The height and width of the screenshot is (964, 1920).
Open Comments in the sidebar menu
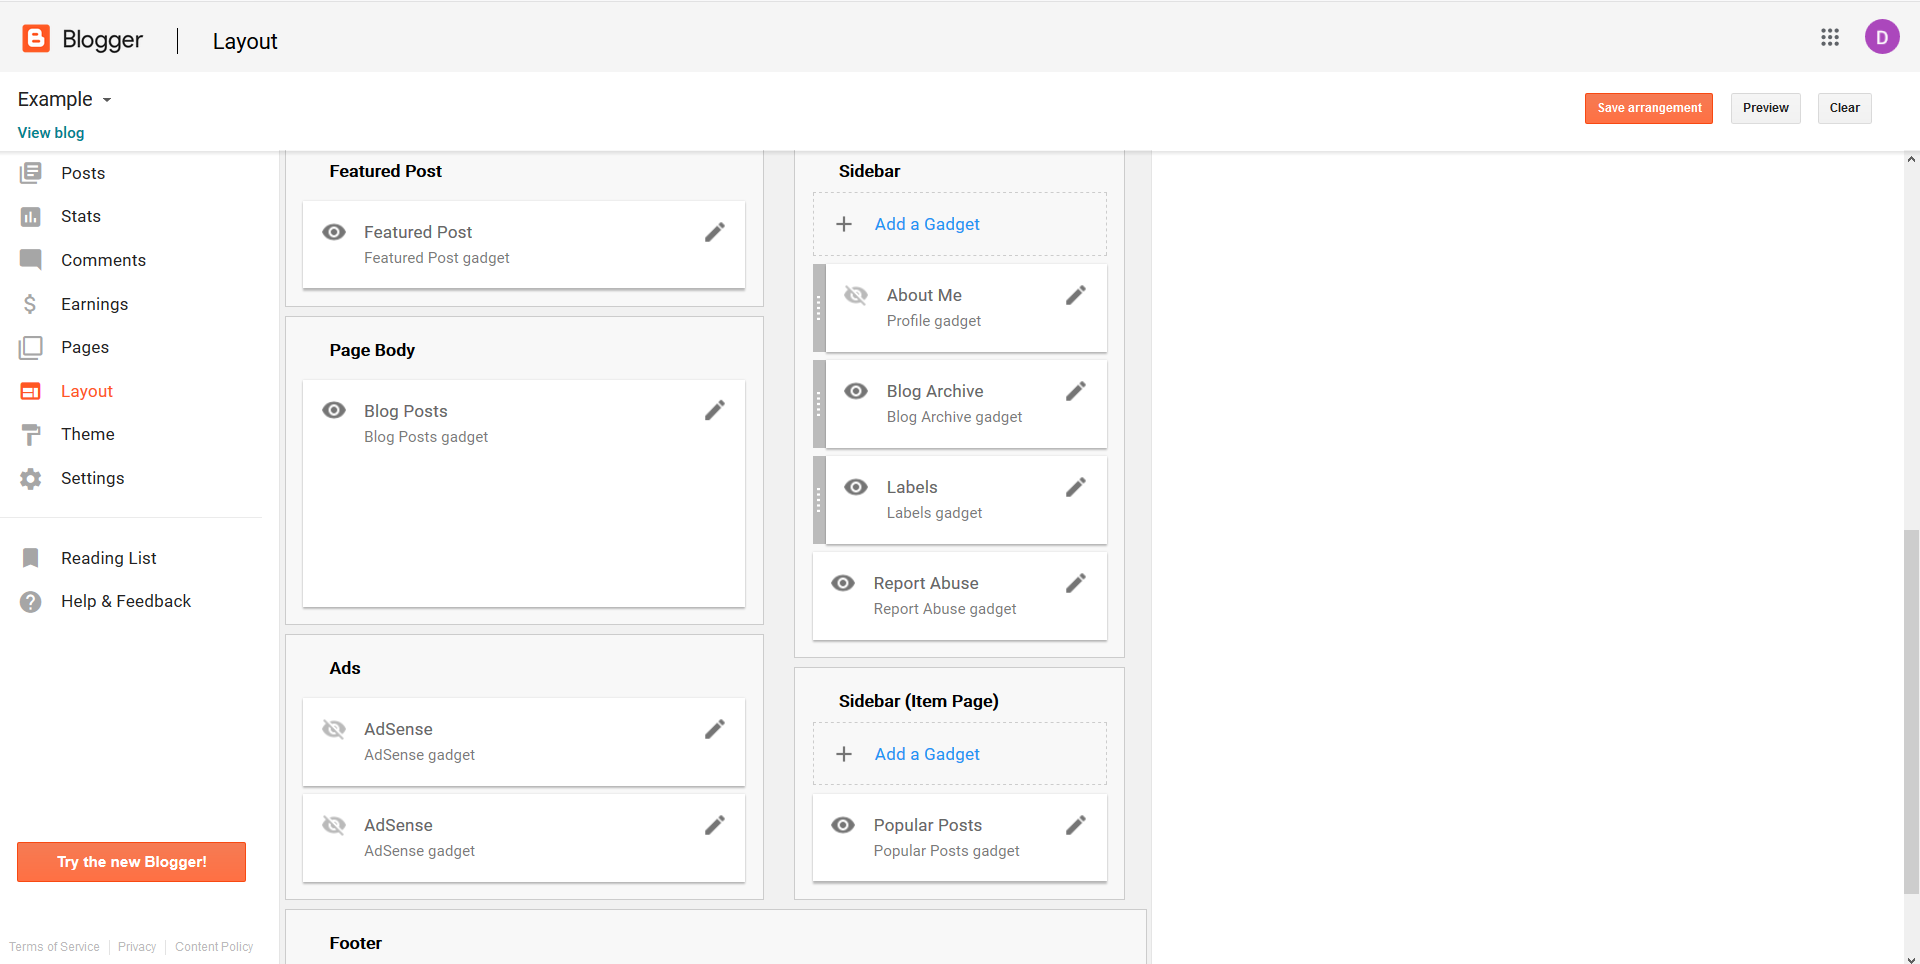coord(103,260)
